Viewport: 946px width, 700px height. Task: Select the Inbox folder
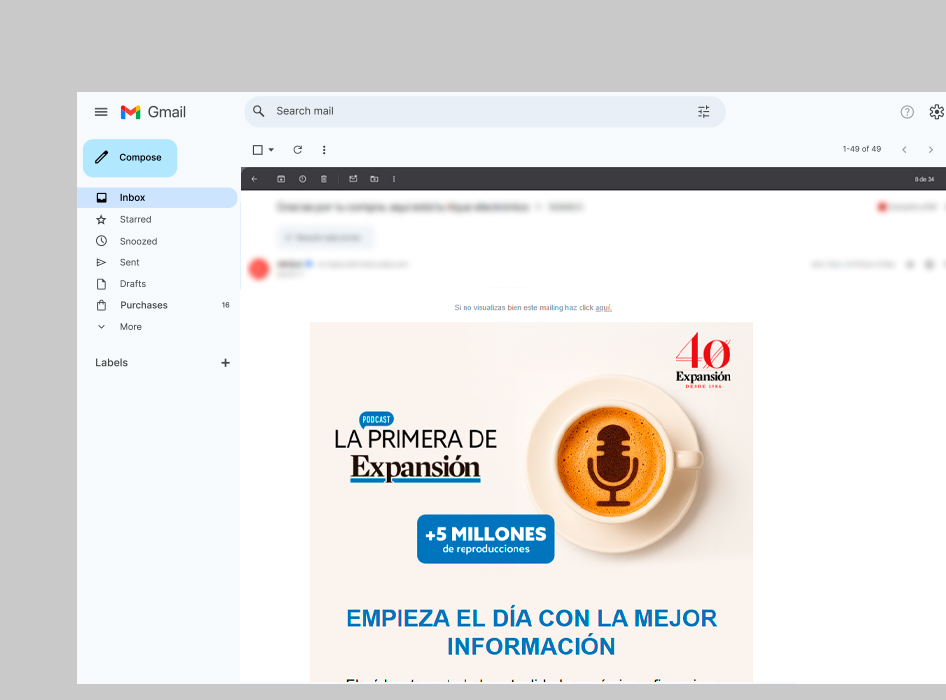157,197
